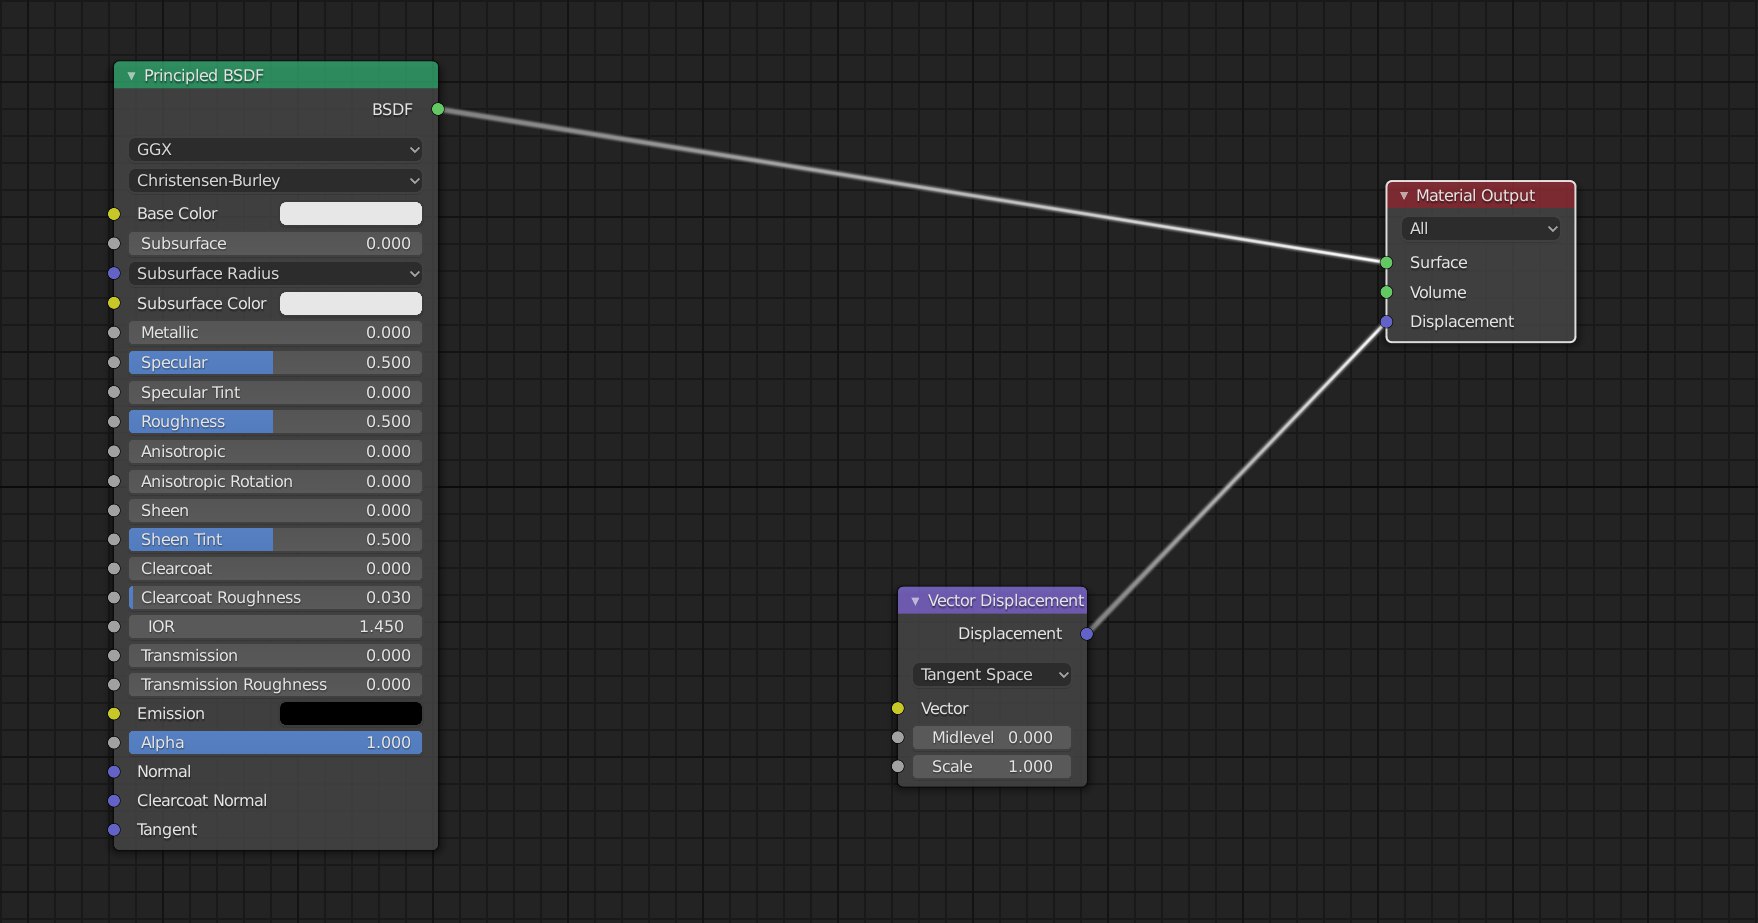Viewport: 1758px width, 923px height.
Task: Click the Volume input socket
Action: click(x=1386, y=292)
